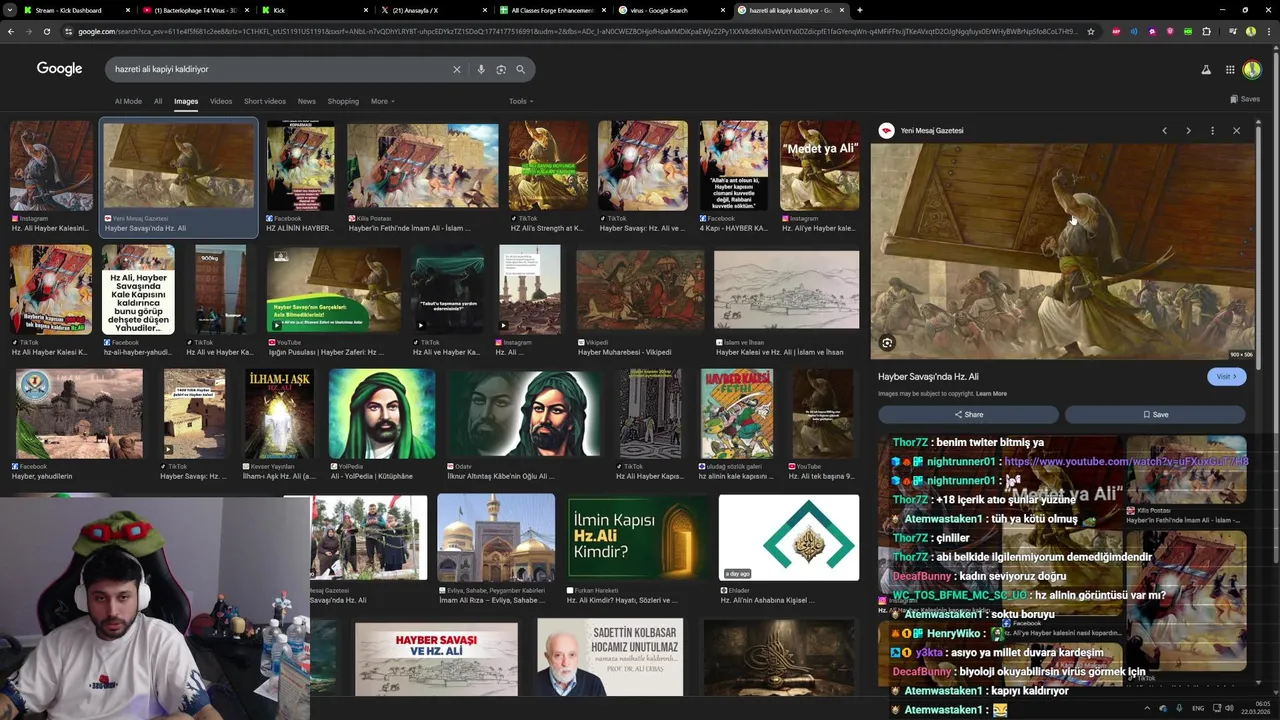1280x720 pixels.
Task: Open the volume icon in system tray
Action: point(1228,708)
